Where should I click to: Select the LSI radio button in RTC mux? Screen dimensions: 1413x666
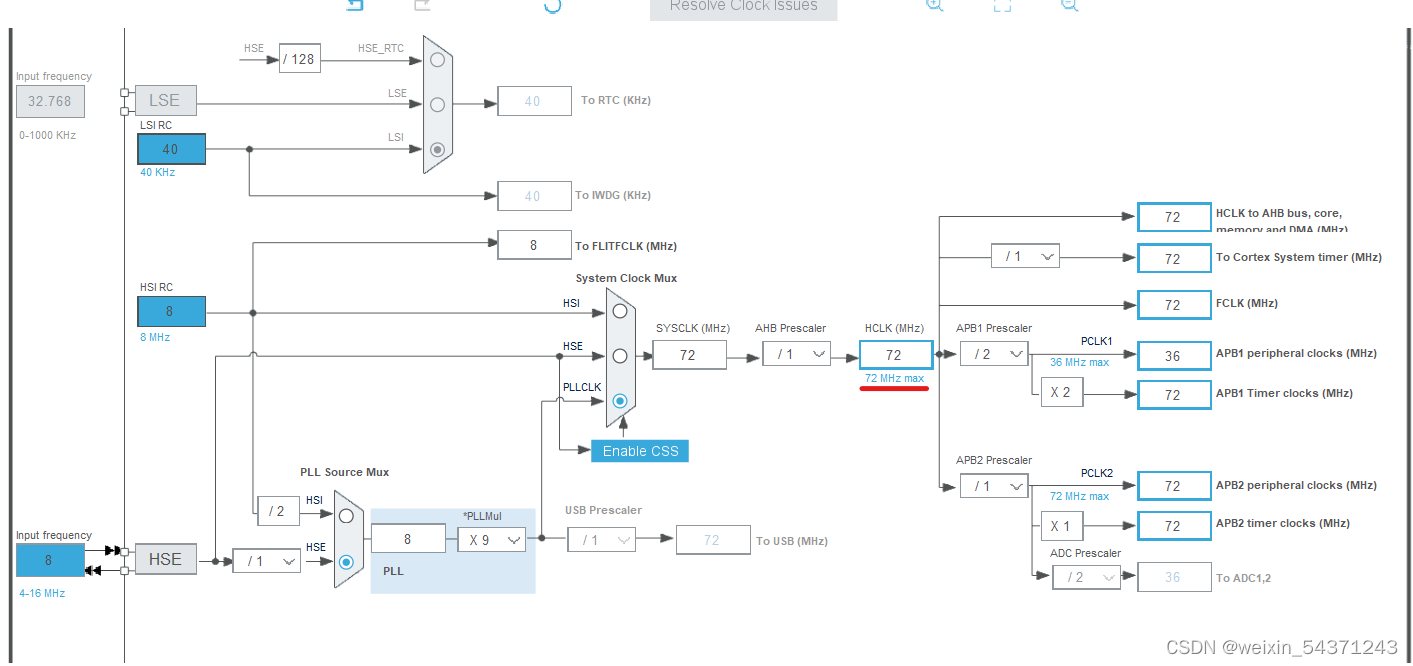[436, 150]
